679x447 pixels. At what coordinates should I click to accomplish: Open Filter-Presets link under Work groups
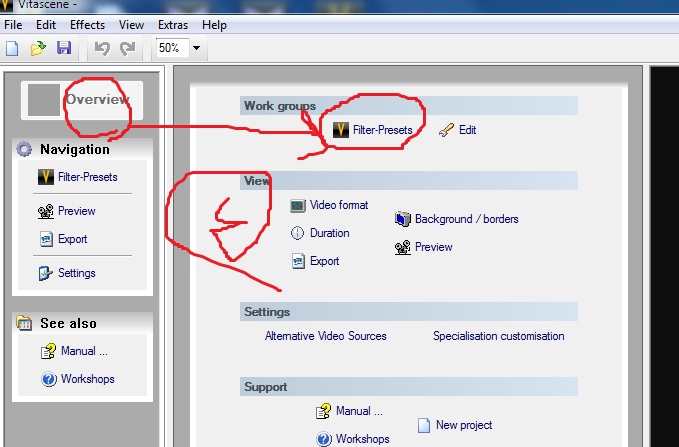point(383,130)
